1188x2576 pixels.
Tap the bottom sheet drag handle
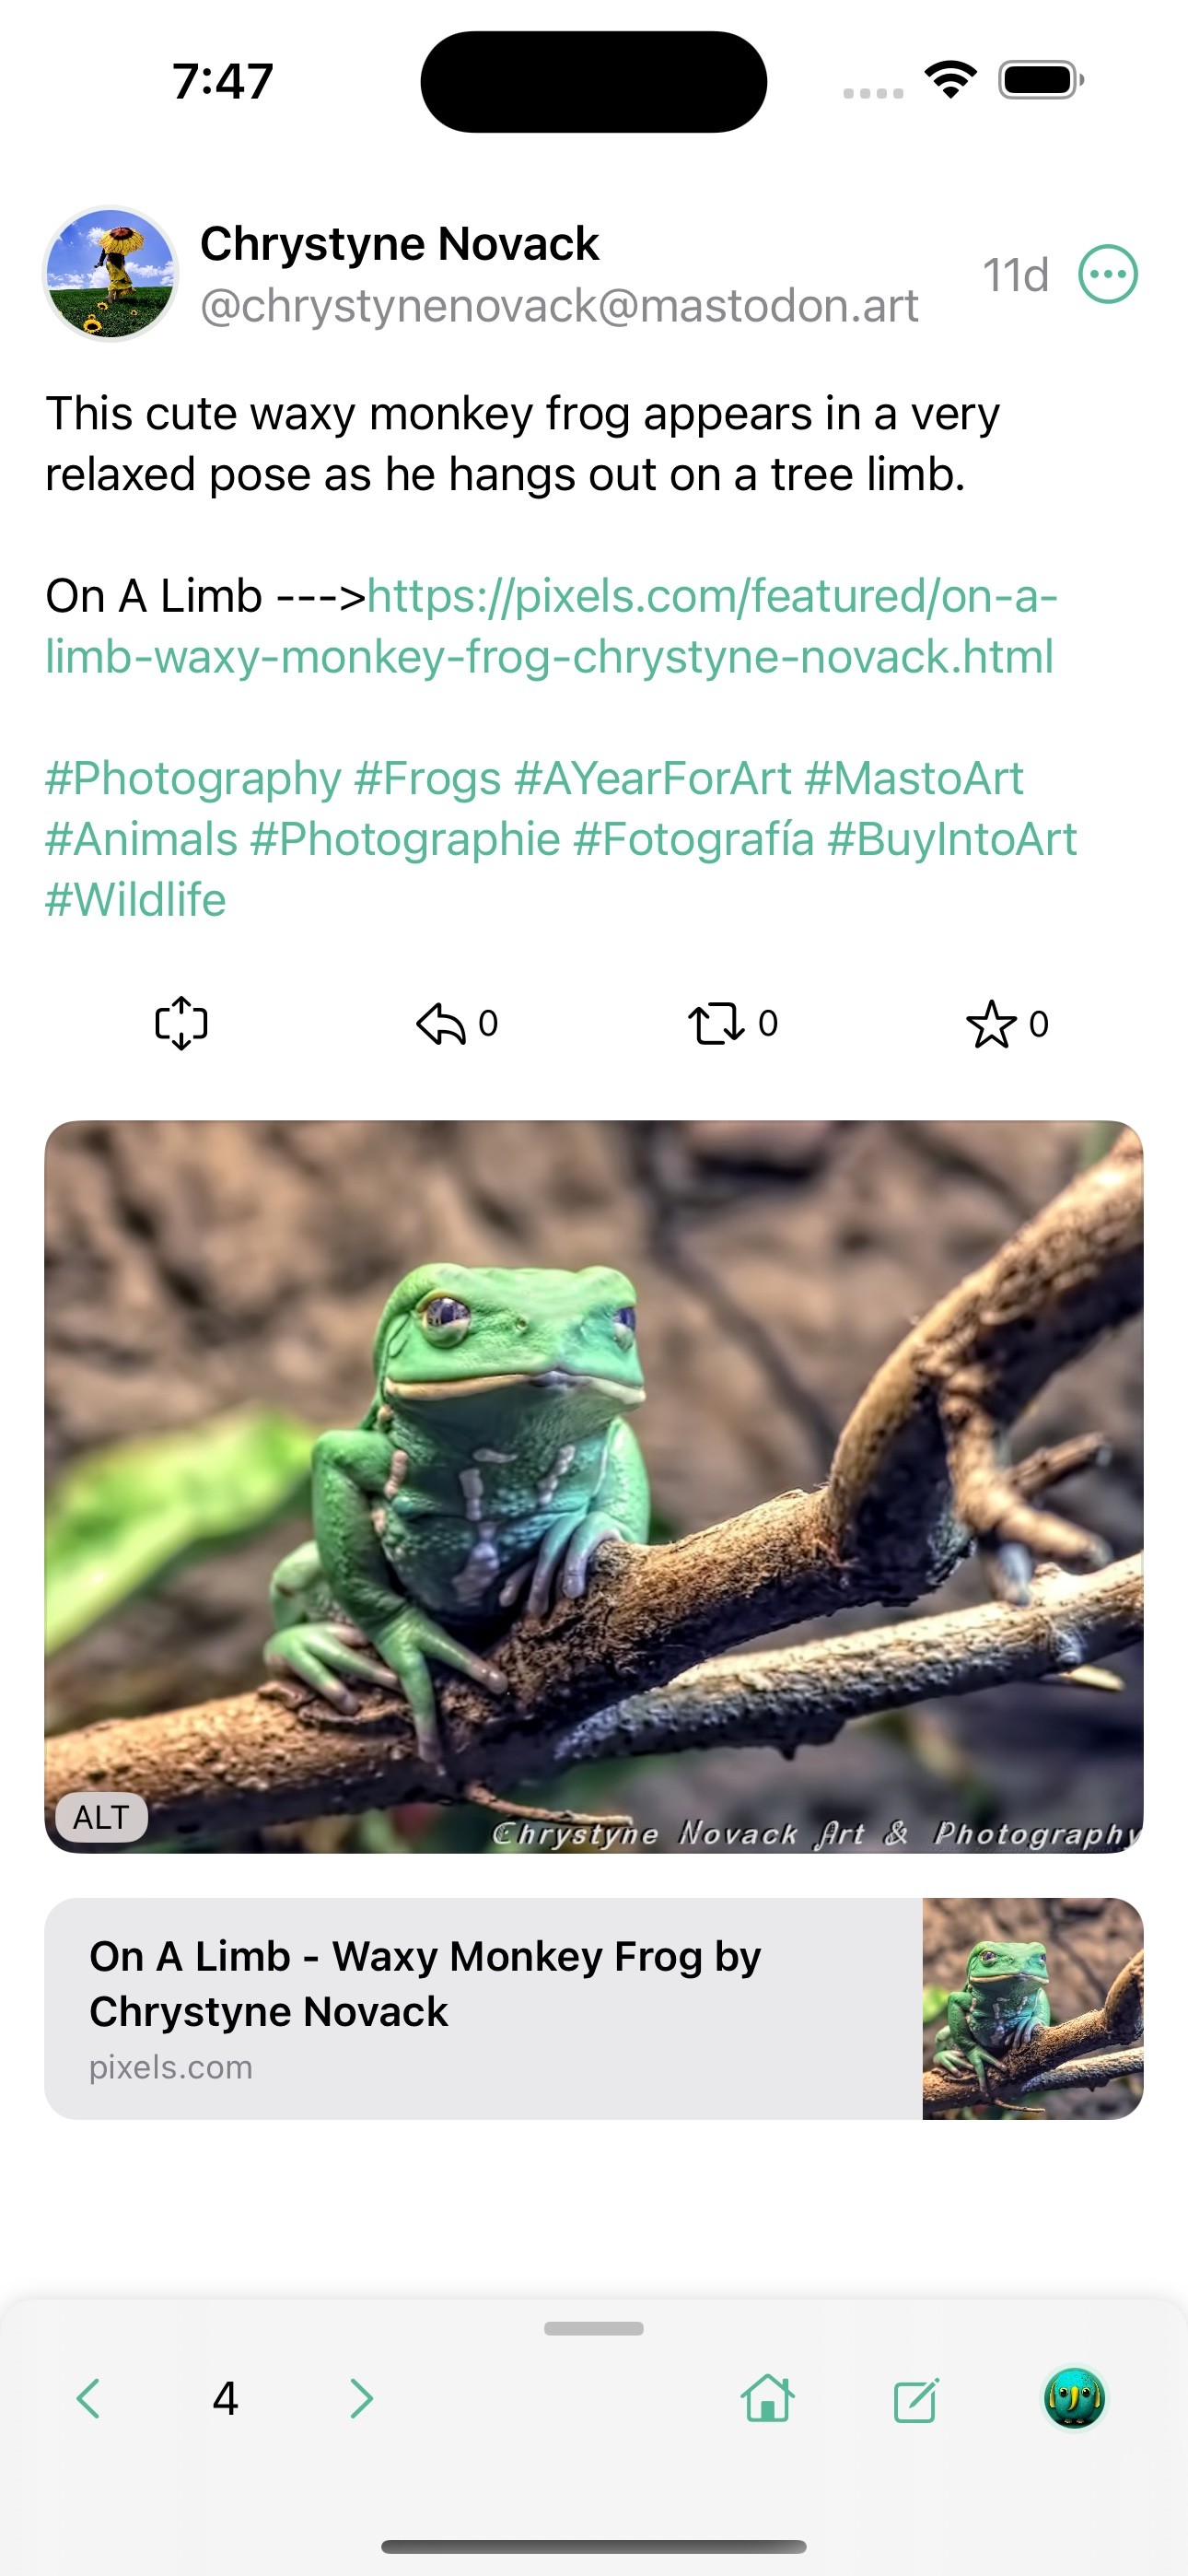point(594,2328)
